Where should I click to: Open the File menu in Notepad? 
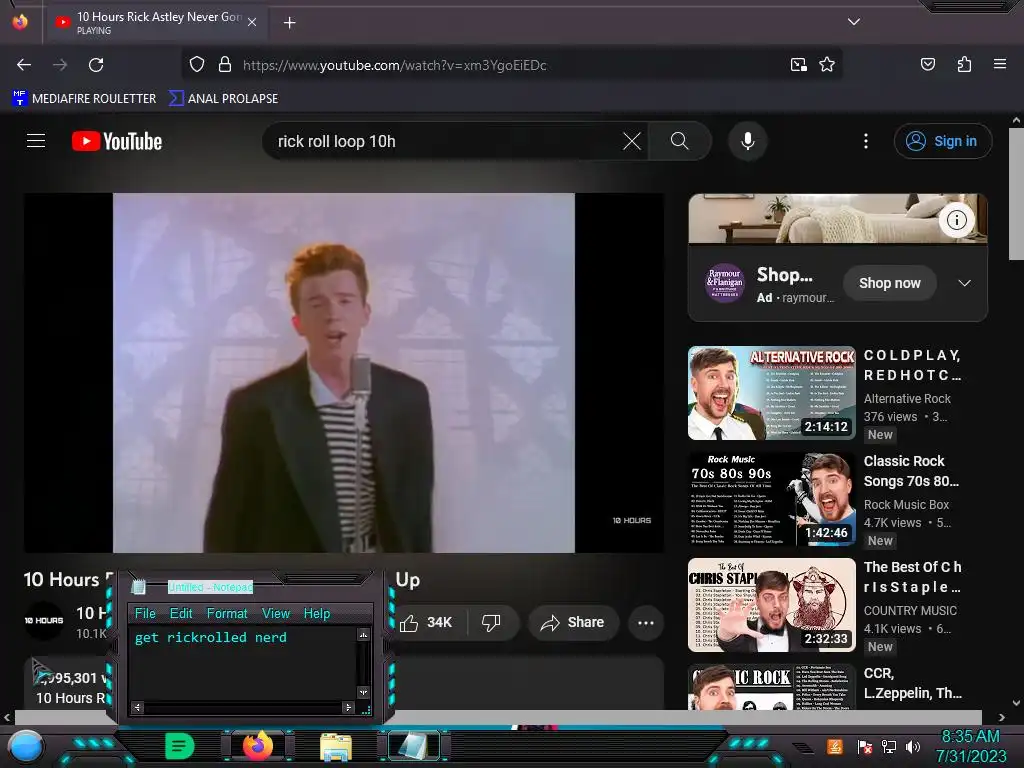145,613
